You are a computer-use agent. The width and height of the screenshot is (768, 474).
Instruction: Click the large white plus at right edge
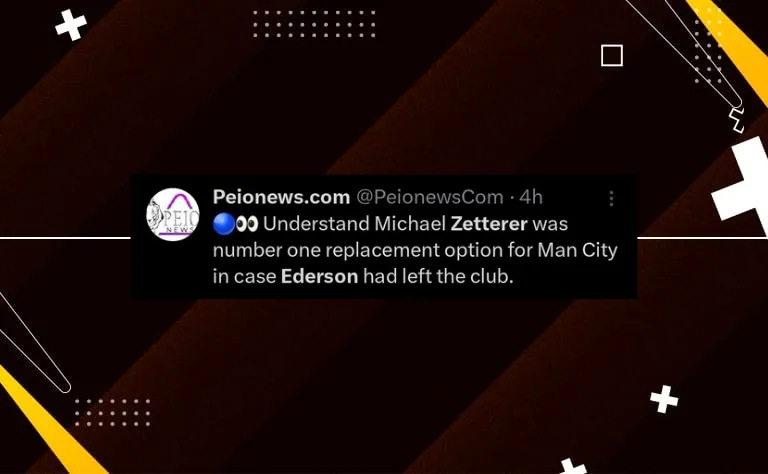[742, 186]
